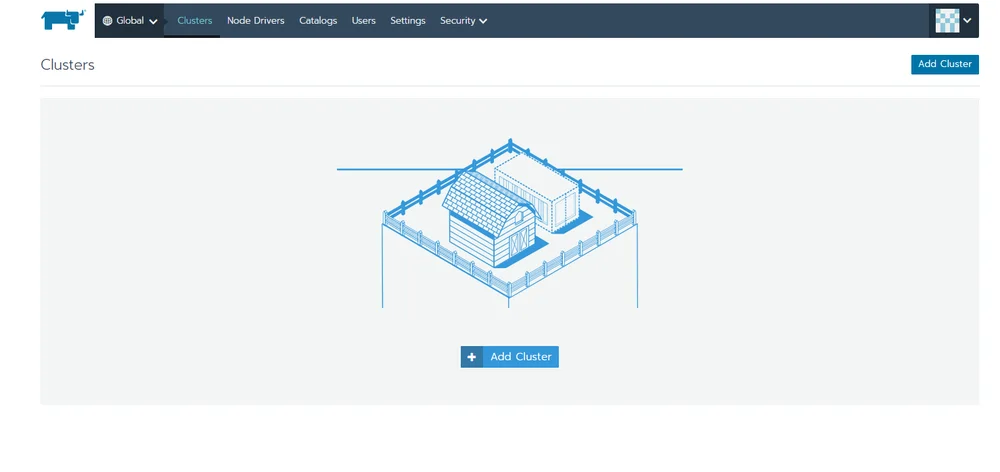1000x472 pixels.
Task: Click the Clusters page heading
Action: click(x=68, y=64)
